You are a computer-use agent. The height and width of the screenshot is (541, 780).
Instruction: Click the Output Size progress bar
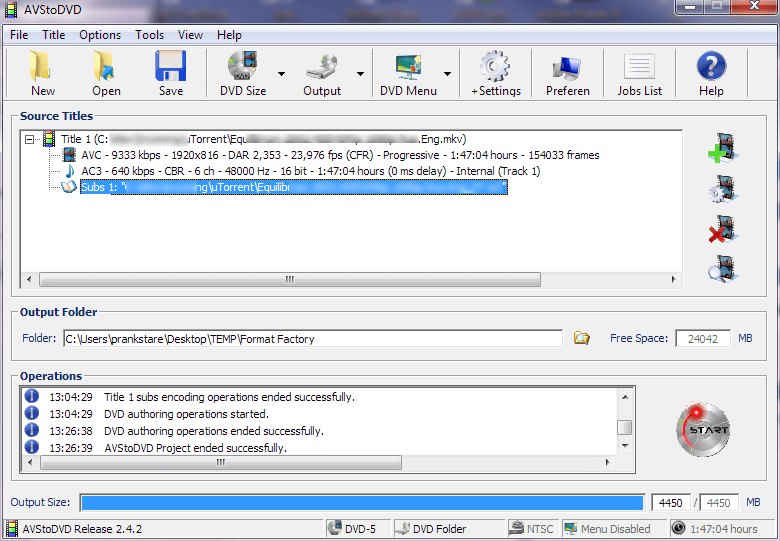click(x=362, y=503)
